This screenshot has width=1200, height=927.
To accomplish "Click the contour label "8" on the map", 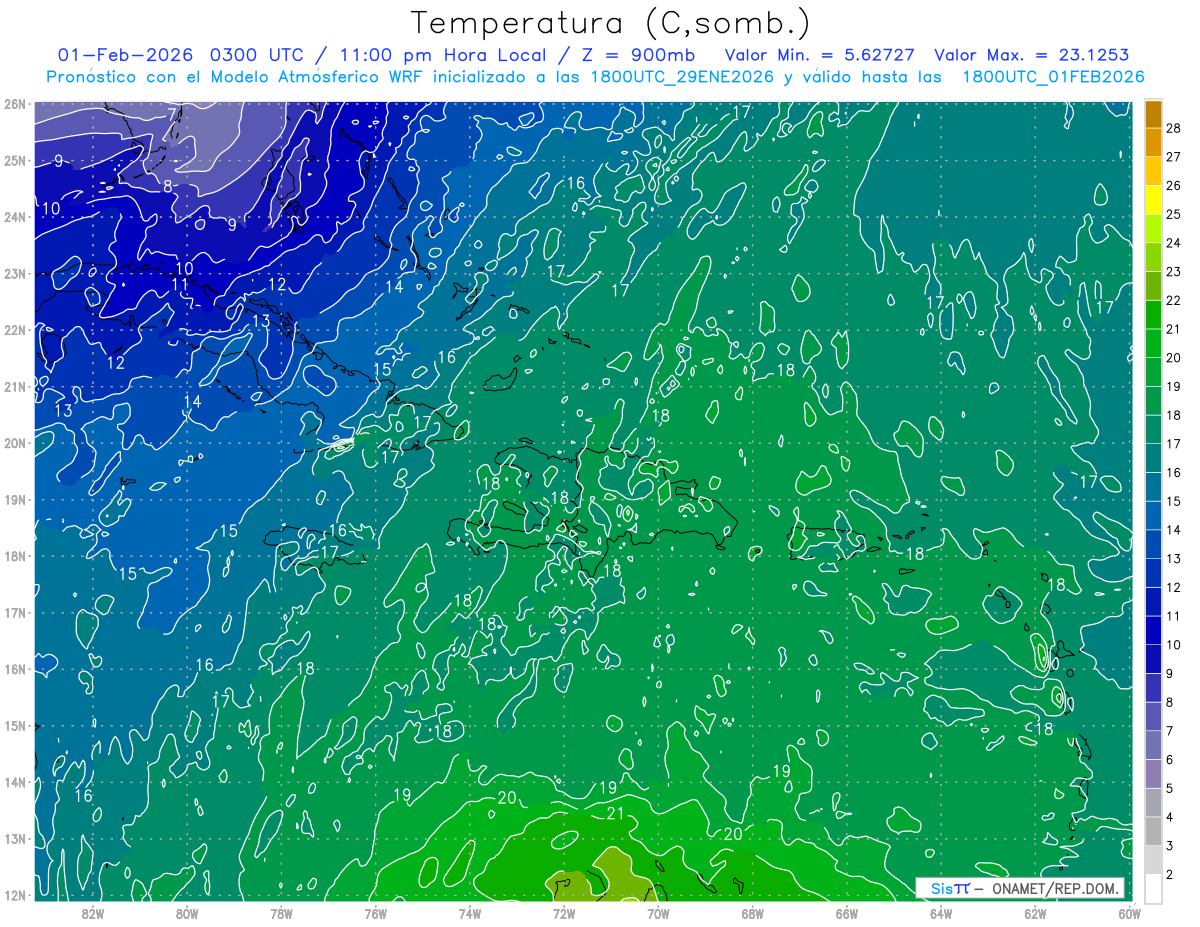I will 168,186.
